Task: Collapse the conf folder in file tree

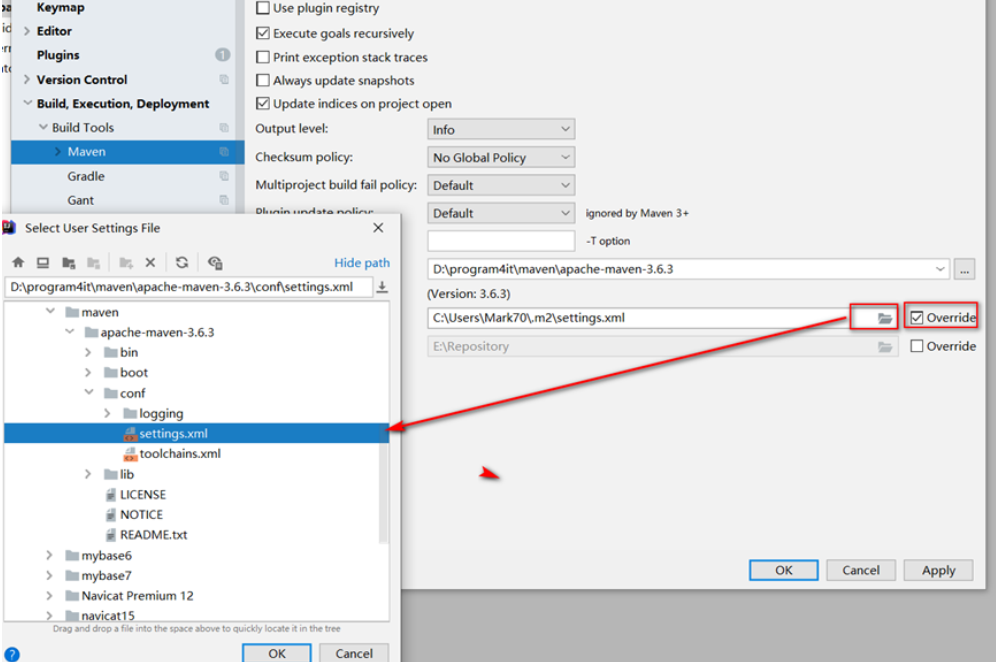Action: (x=89, y=393)
